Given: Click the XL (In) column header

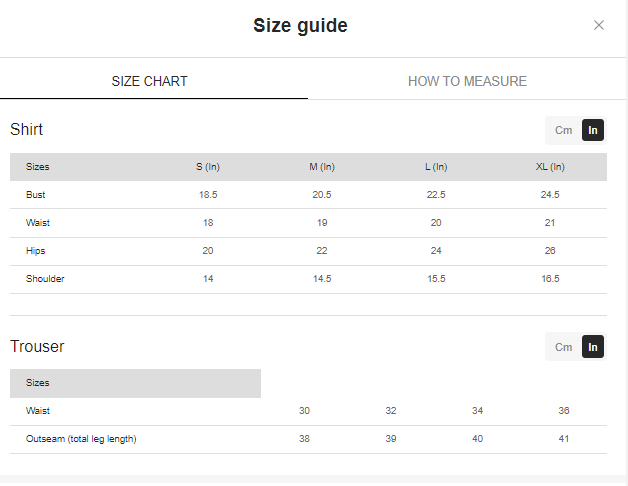Looking at the screenshot, I should [x=550, y=167].
